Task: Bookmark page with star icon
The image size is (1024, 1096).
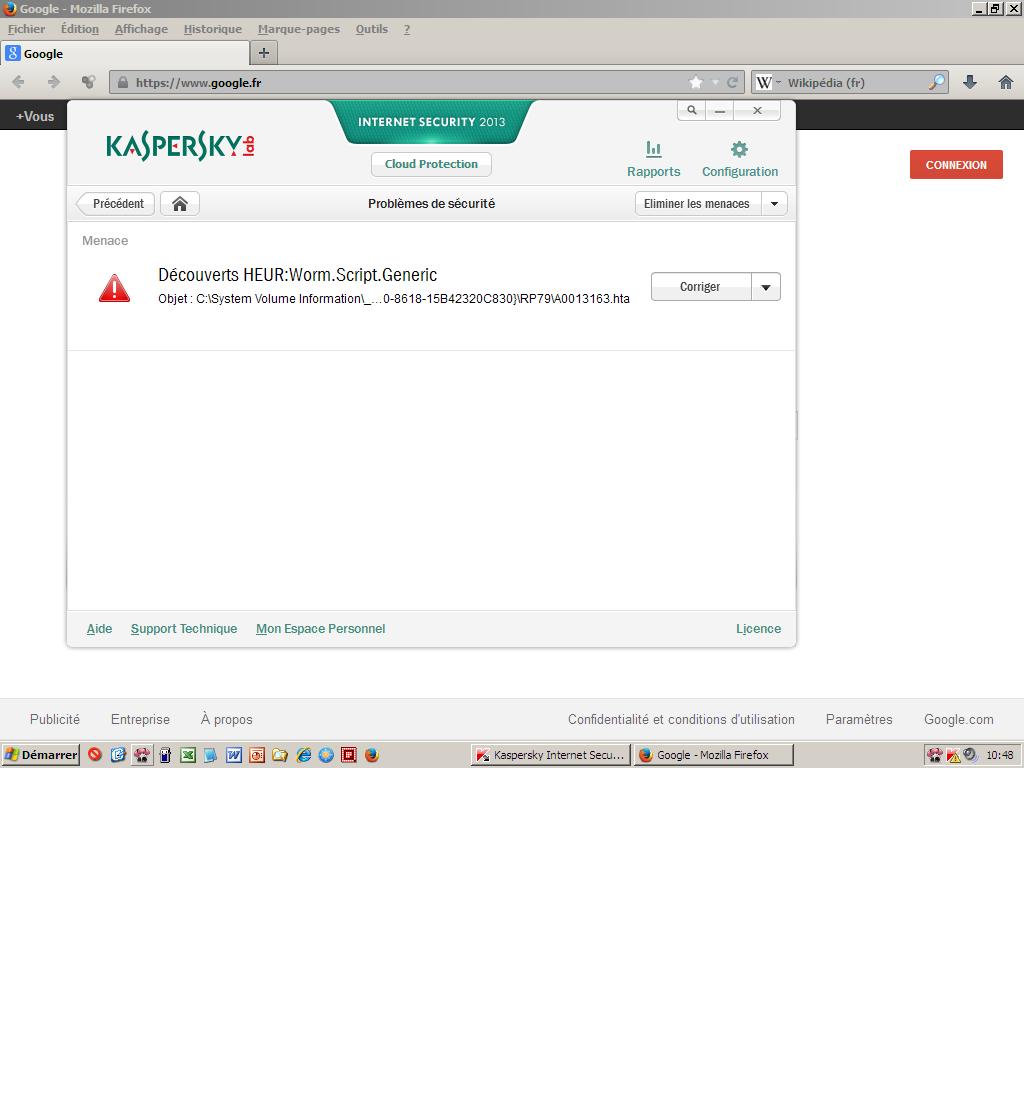Action: [695, 82]
